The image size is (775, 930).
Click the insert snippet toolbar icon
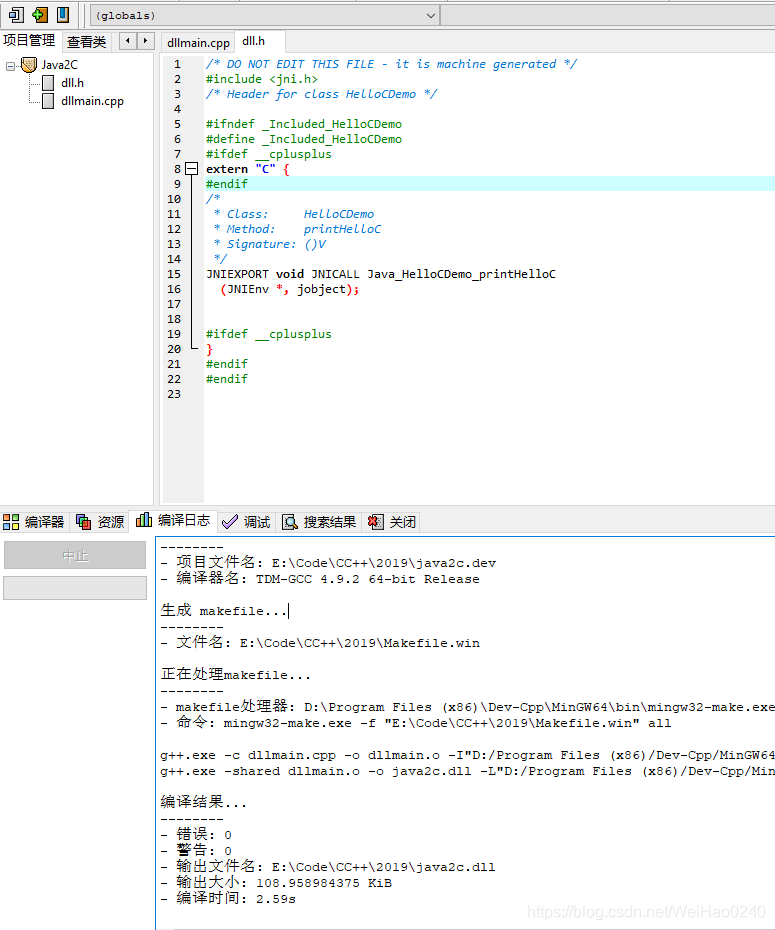pyautogui.click(x=16, y=15)
